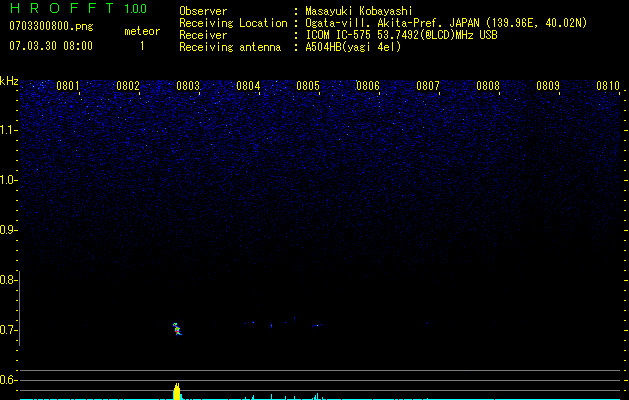The image size is (629, 400).
Task: Click the meteor count label
Action: (142, 31)
